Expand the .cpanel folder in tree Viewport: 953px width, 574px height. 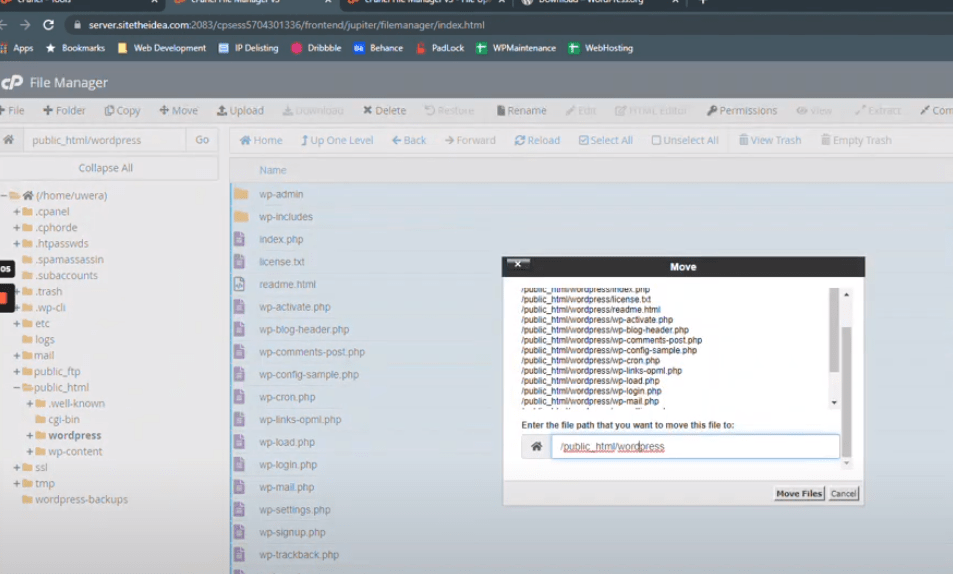[17, 212]
